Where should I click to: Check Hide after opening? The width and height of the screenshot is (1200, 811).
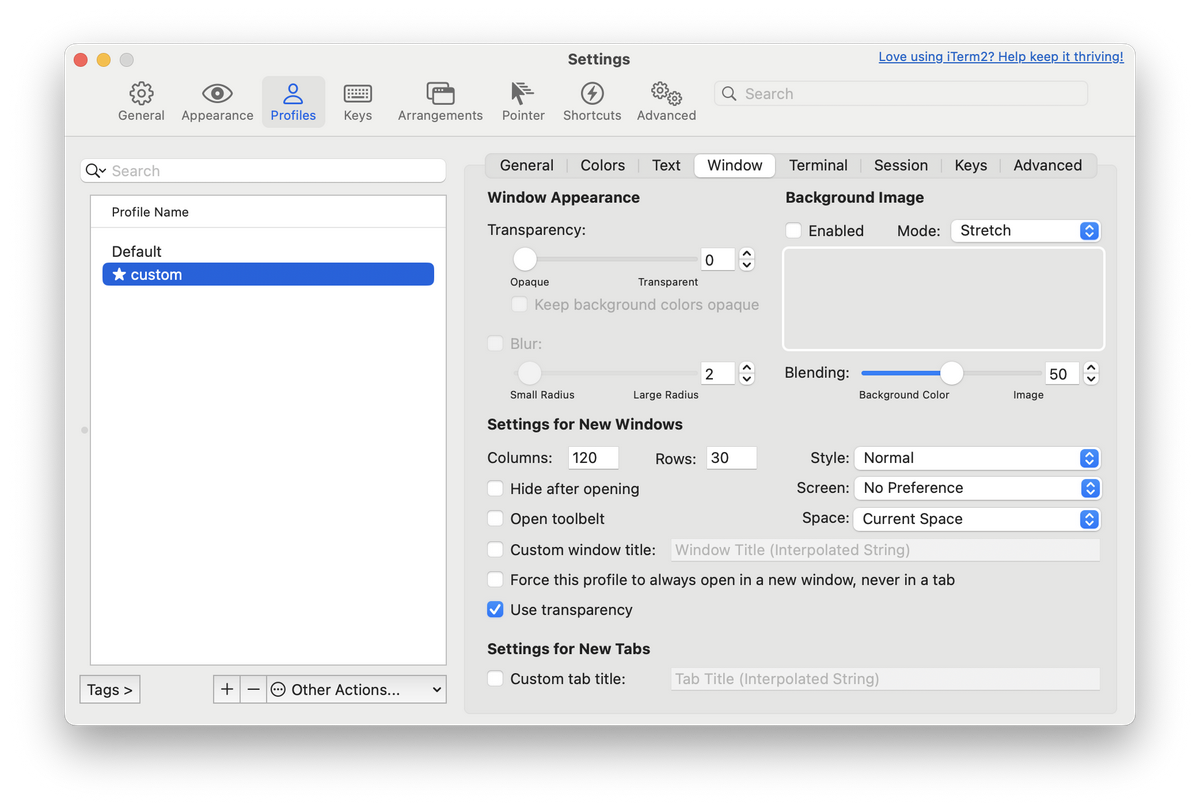495,489
